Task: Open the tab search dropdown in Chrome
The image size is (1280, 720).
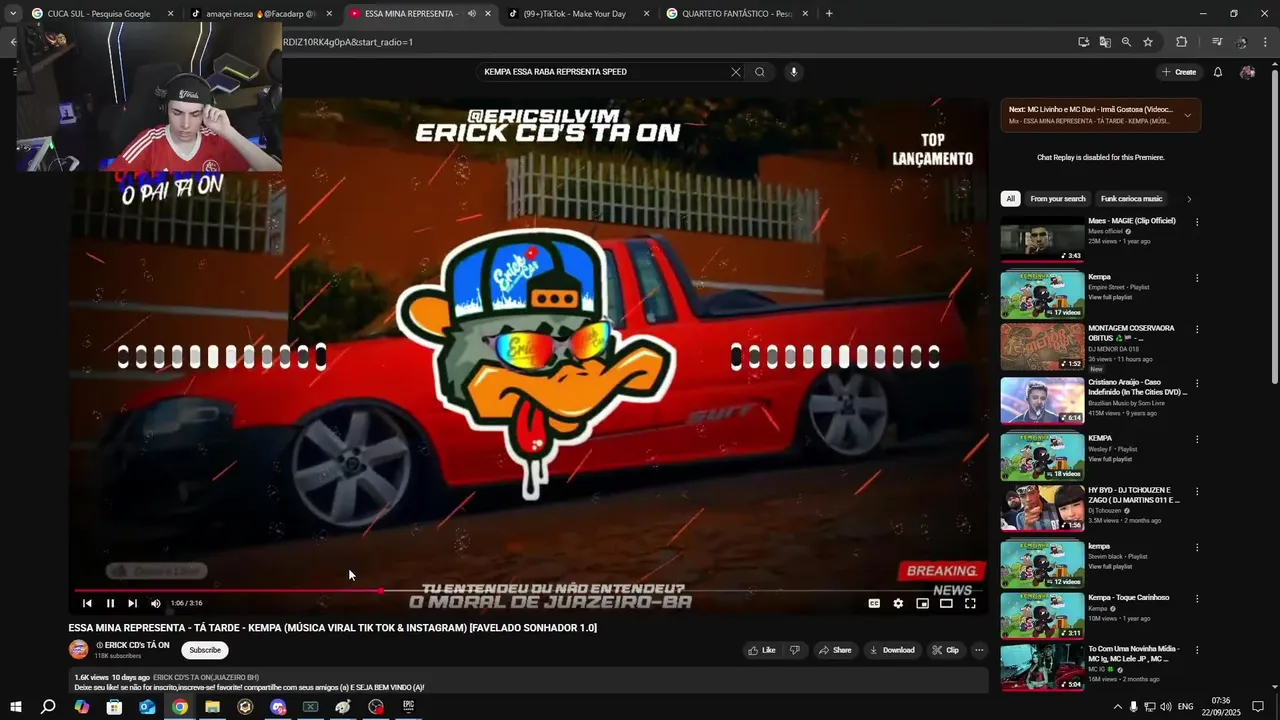Action: [x=12, y=14]
